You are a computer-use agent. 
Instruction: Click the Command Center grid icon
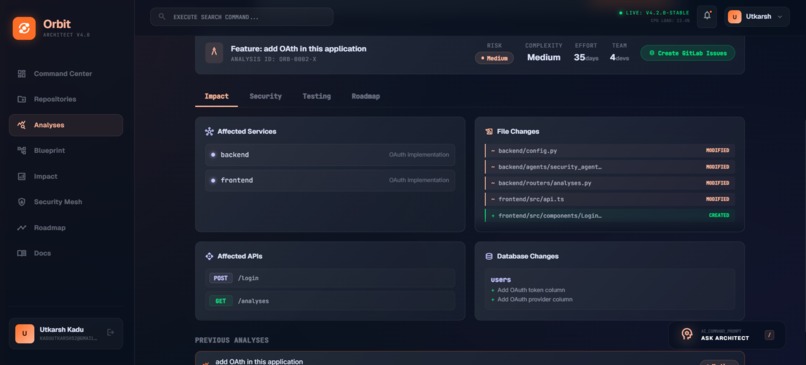22,74
